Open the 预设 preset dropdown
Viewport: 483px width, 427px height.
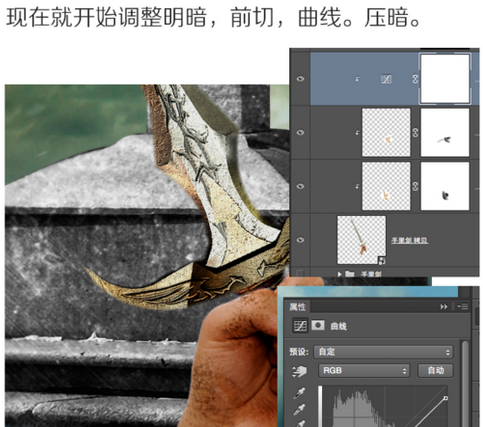[383, 352]
